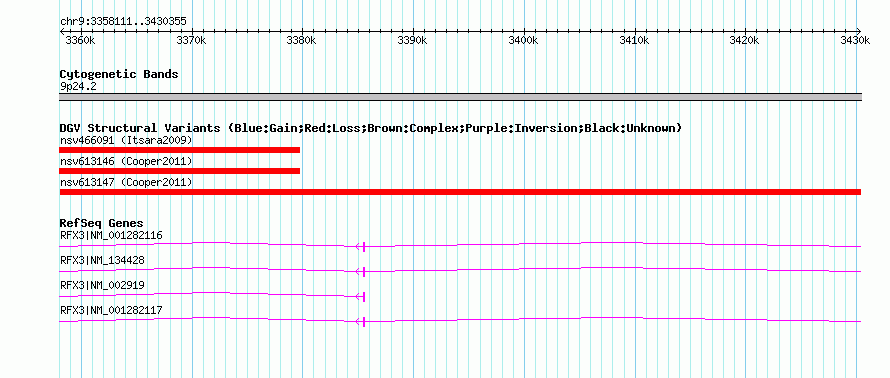Click the 3380k ruler tick label
The height and width of the screenshot is (378, 890).
302,40
